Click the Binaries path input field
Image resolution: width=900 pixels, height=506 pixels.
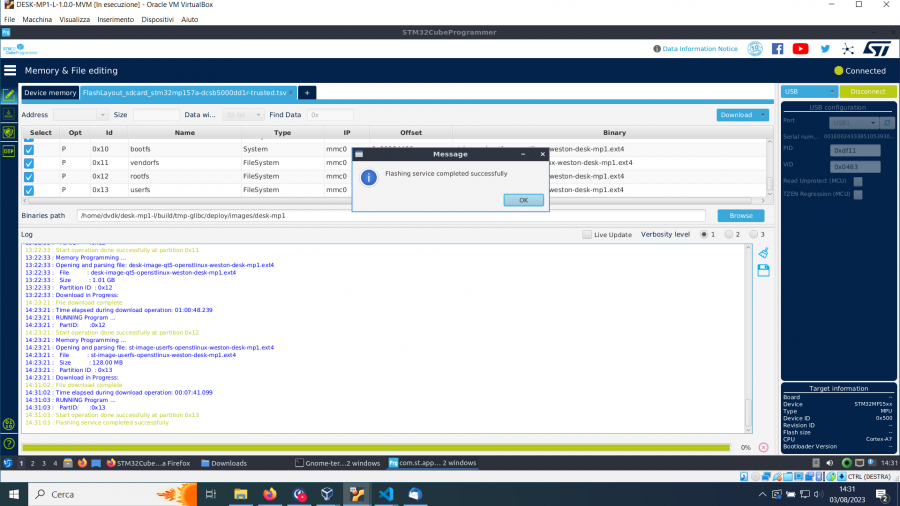pyautogui.click(x=391, y=215)
